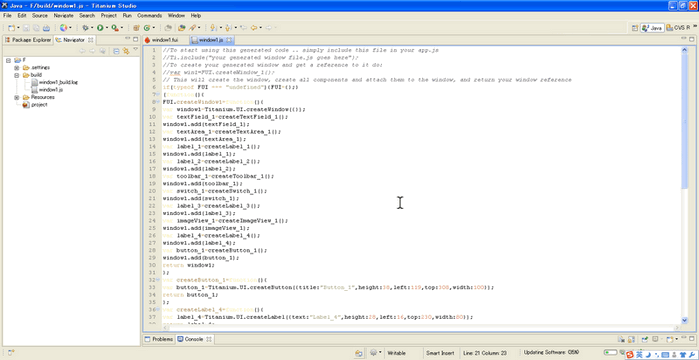Screen dimensions: 699x360
Task: Switch to the Problems tab
Action: 159,339
